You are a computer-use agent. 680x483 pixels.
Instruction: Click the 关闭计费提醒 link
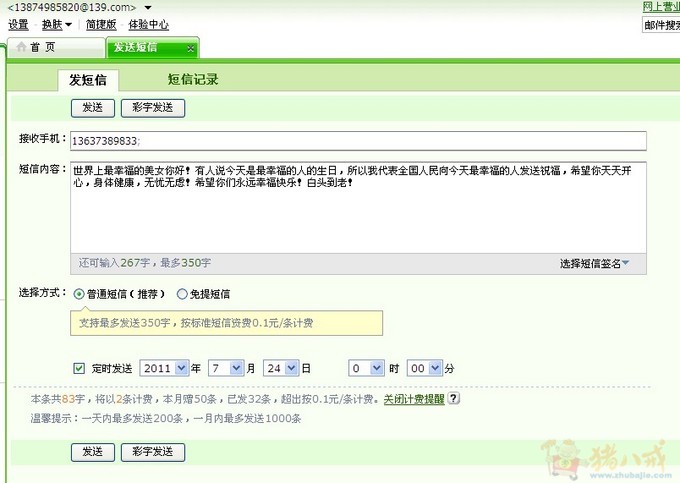414,399
